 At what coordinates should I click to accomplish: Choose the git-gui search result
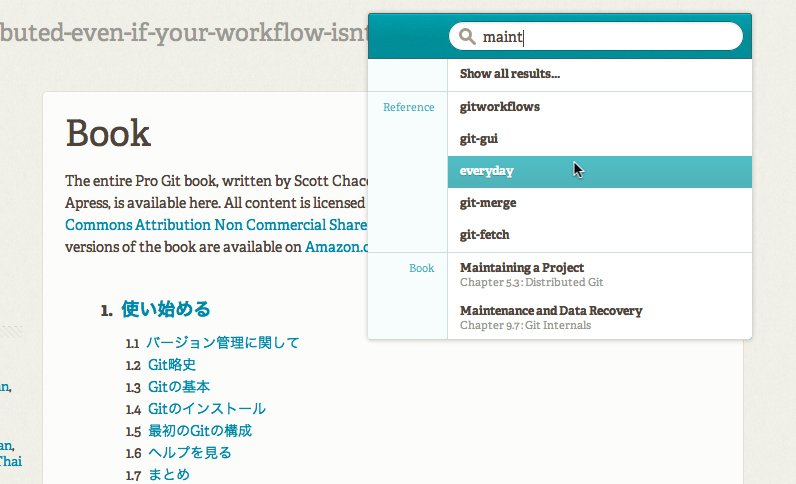pos(479,139)
